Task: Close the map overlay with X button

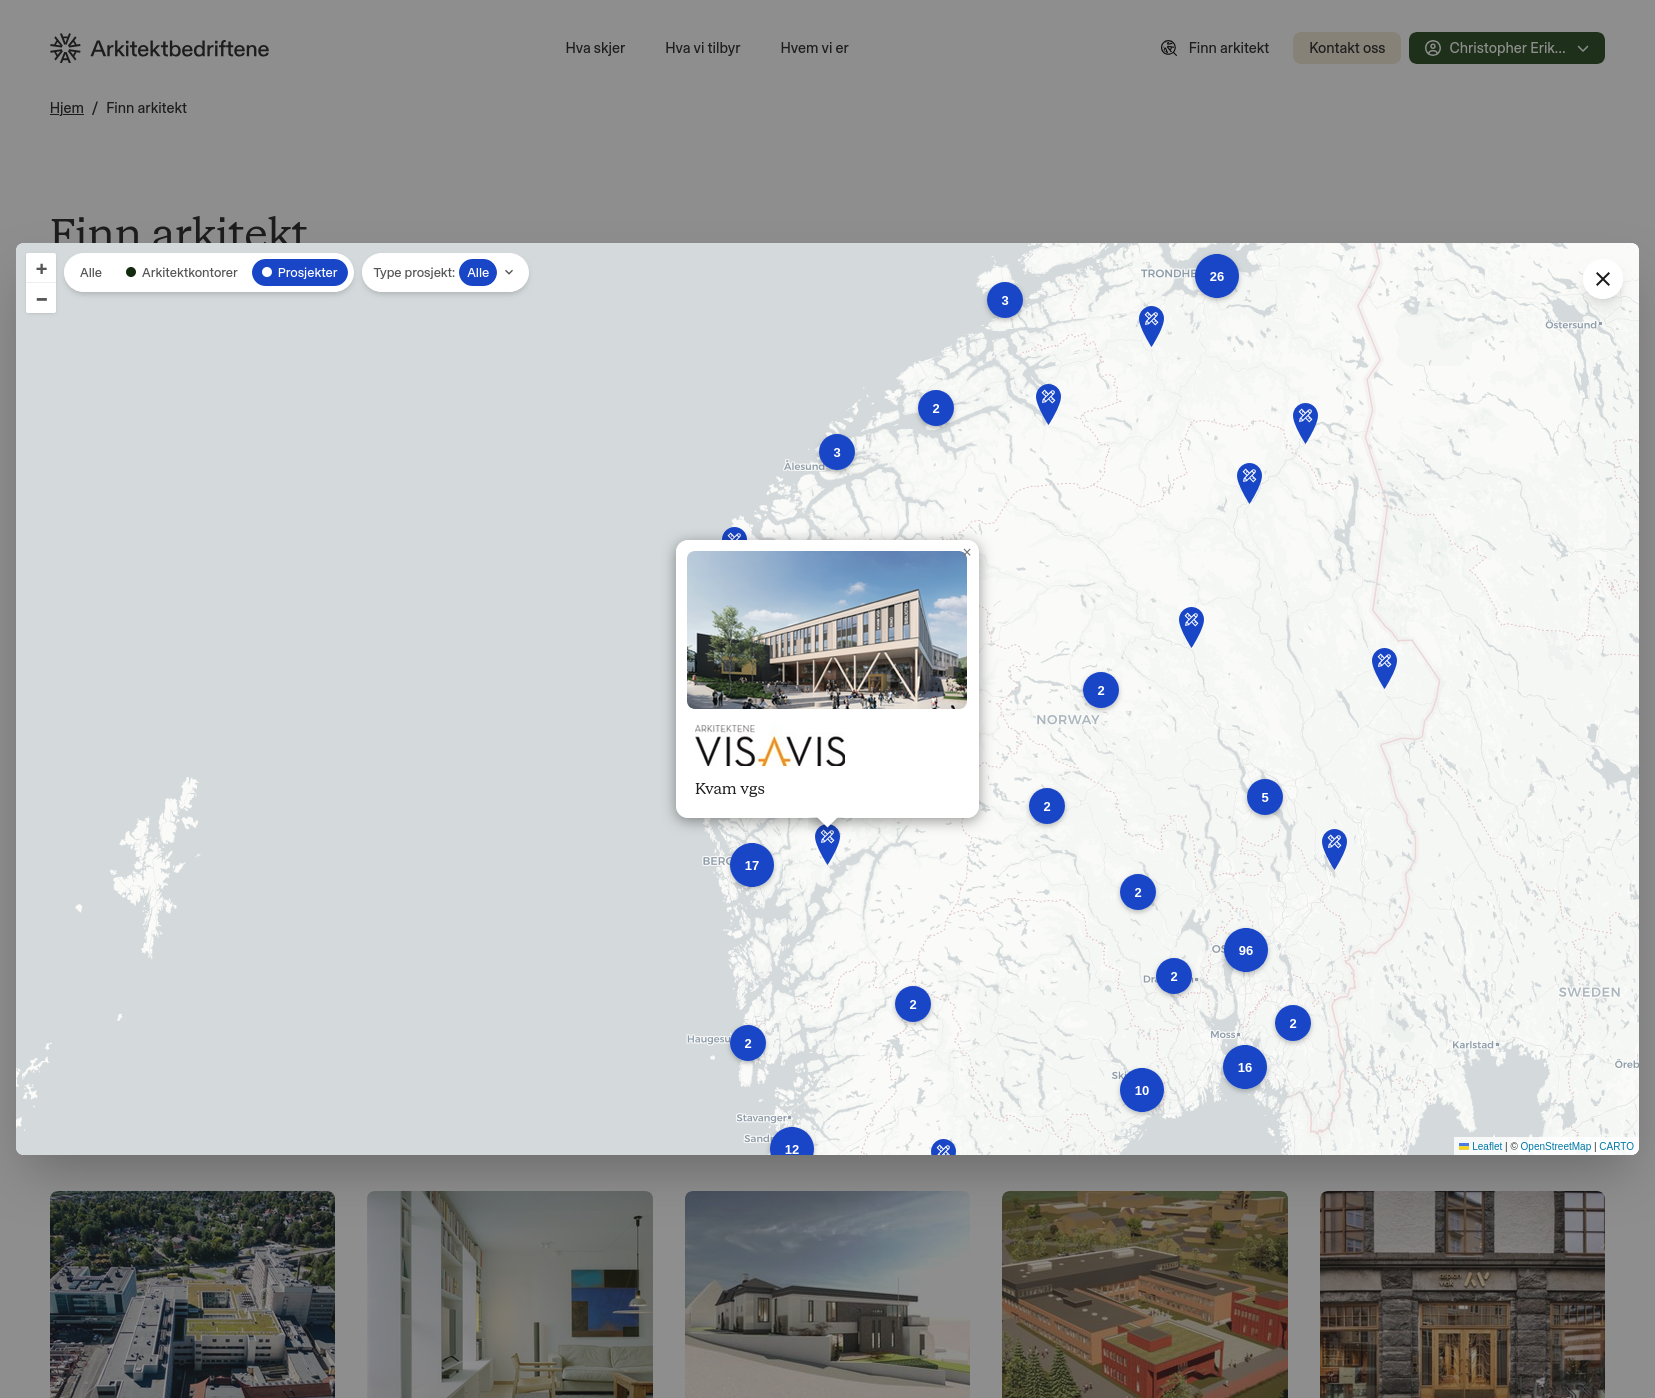Action: click(x=1603, y=279)
